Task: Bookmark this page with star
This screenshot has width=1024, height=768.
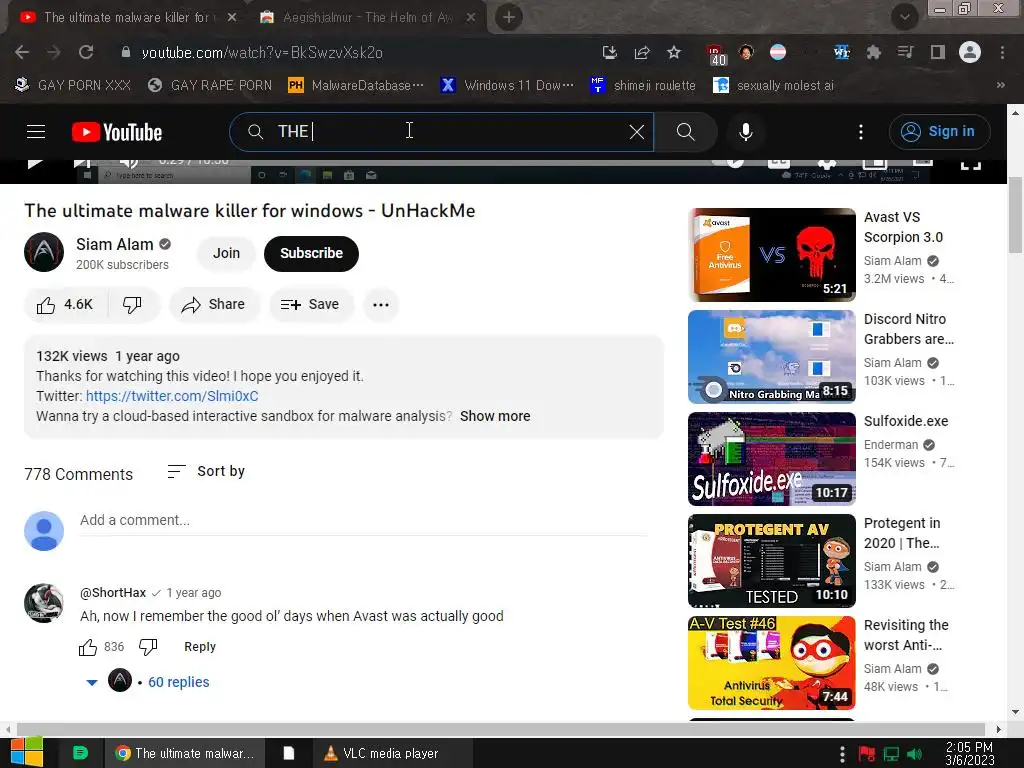Action: 674,52
